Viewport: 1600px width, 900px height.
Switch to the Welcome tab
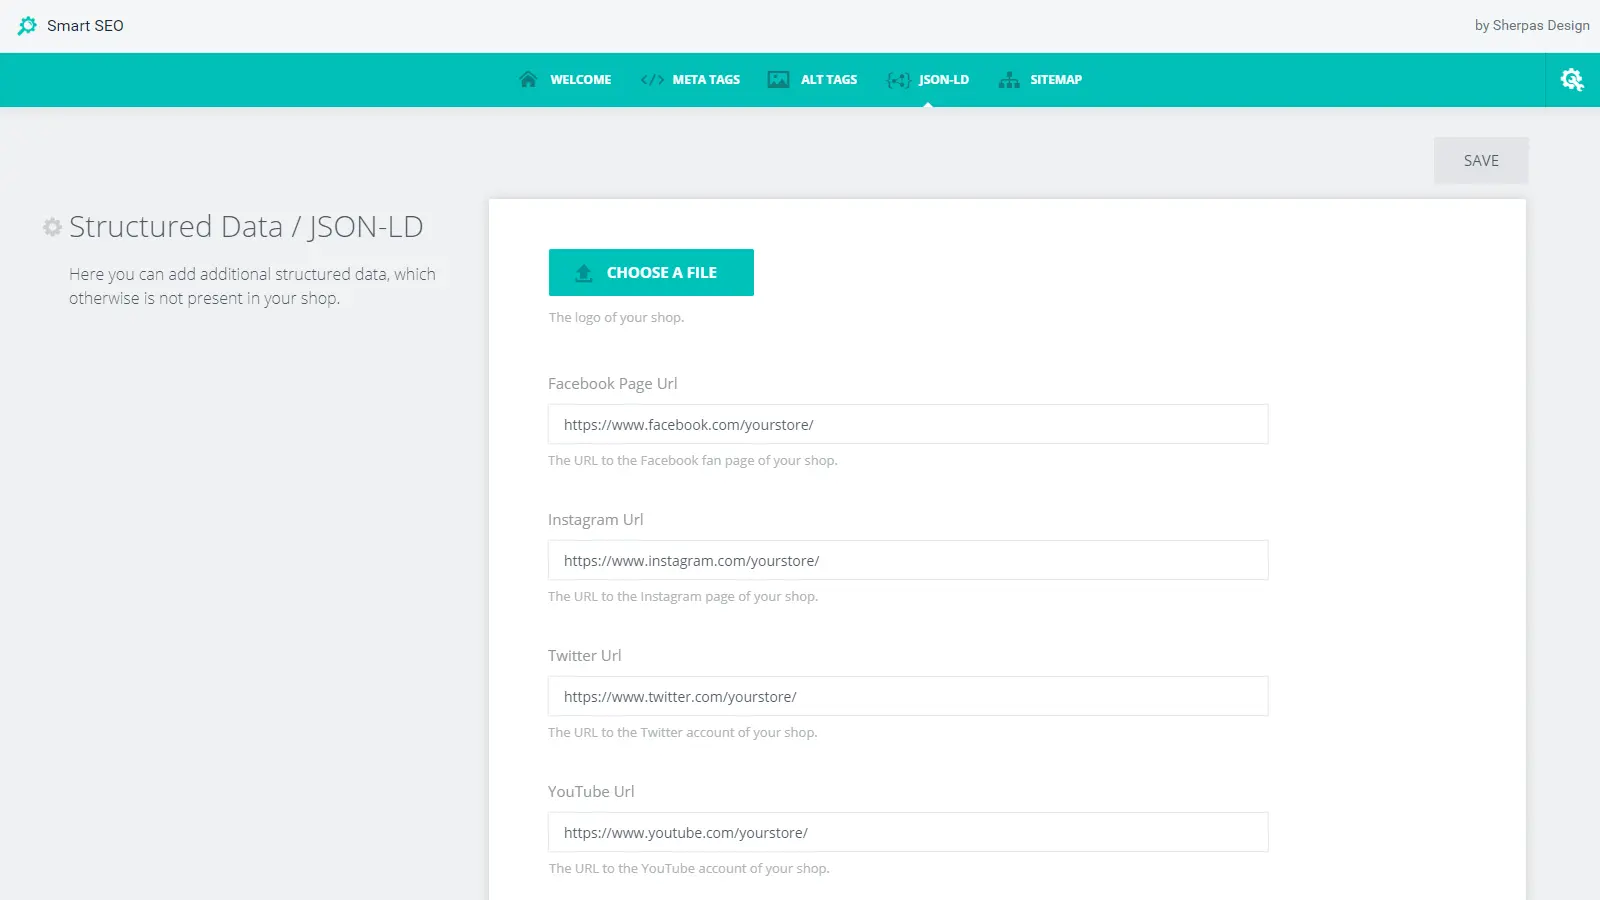581,79
